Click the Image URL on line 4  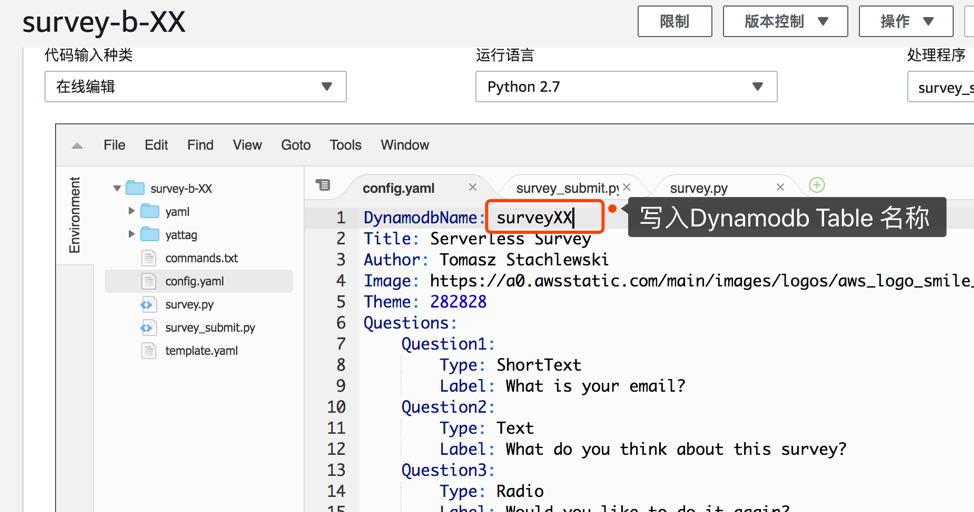point(701,281)
